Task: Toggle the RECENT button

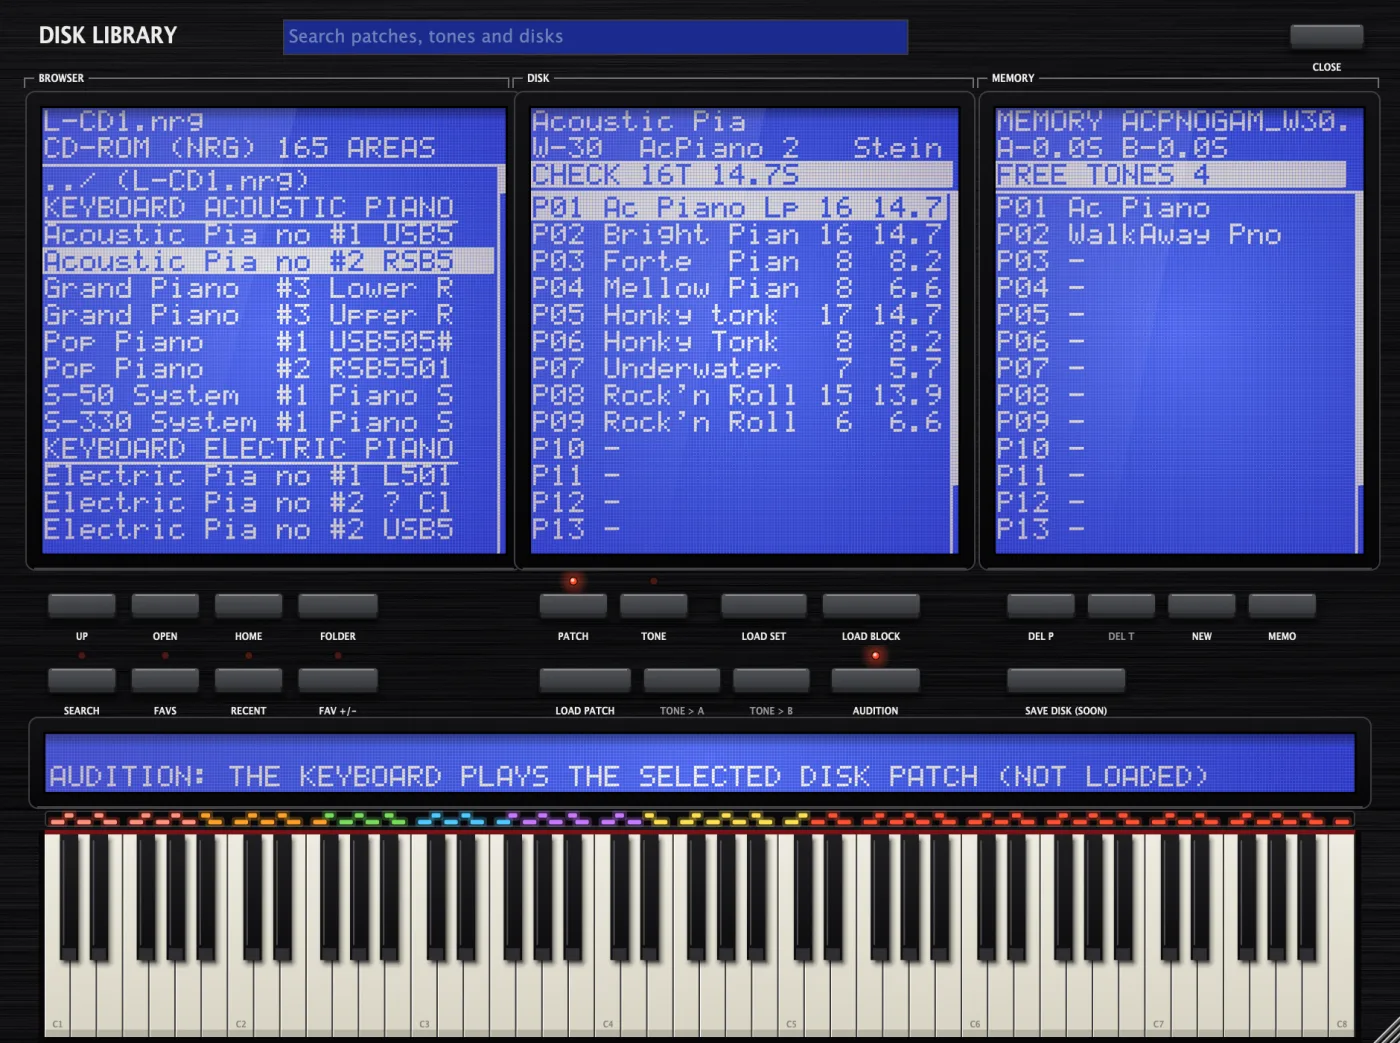Action: (x=248, y=680)
